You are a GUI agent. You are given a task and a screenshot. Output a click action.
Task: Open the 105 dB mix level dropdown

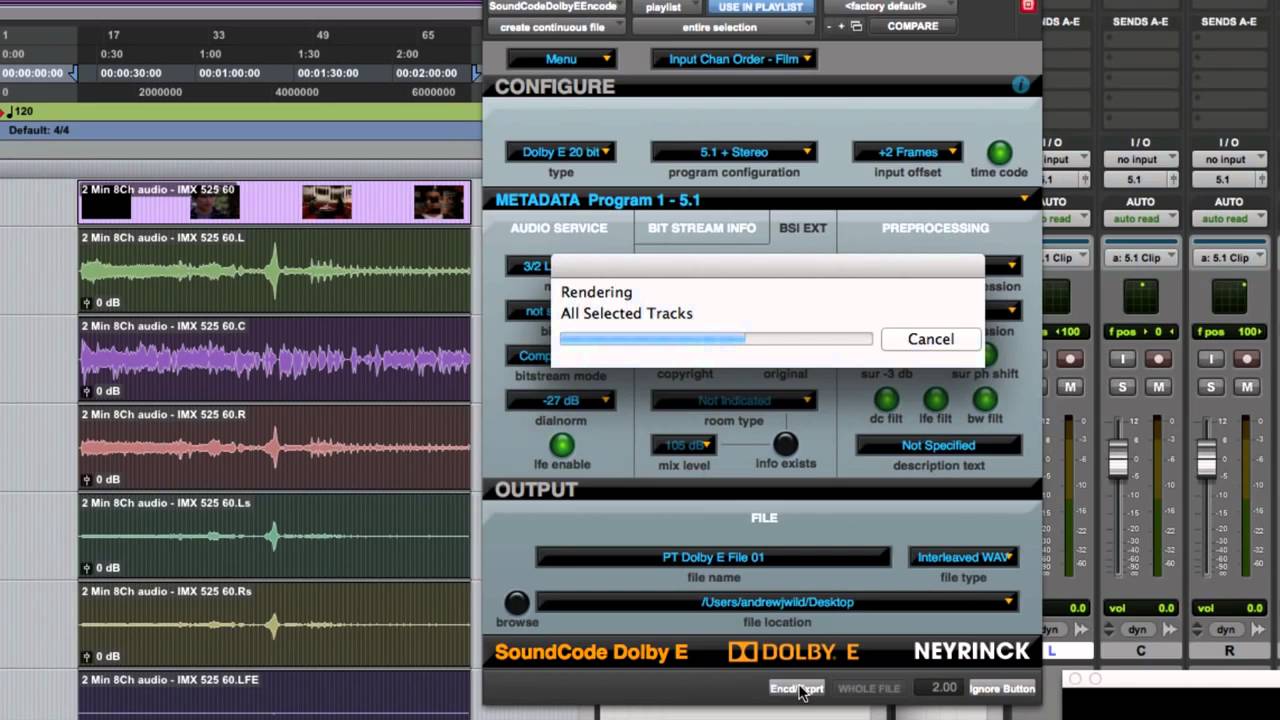click(684, 445)
